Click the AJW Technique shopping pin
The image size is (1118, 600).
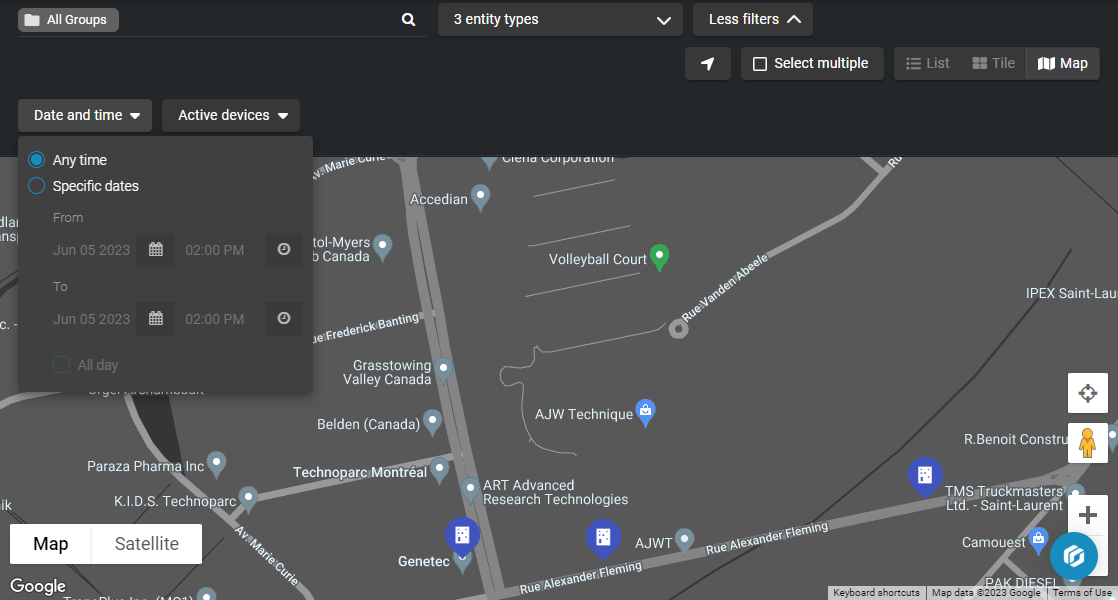pyautogui.click(x=645, y=413)
